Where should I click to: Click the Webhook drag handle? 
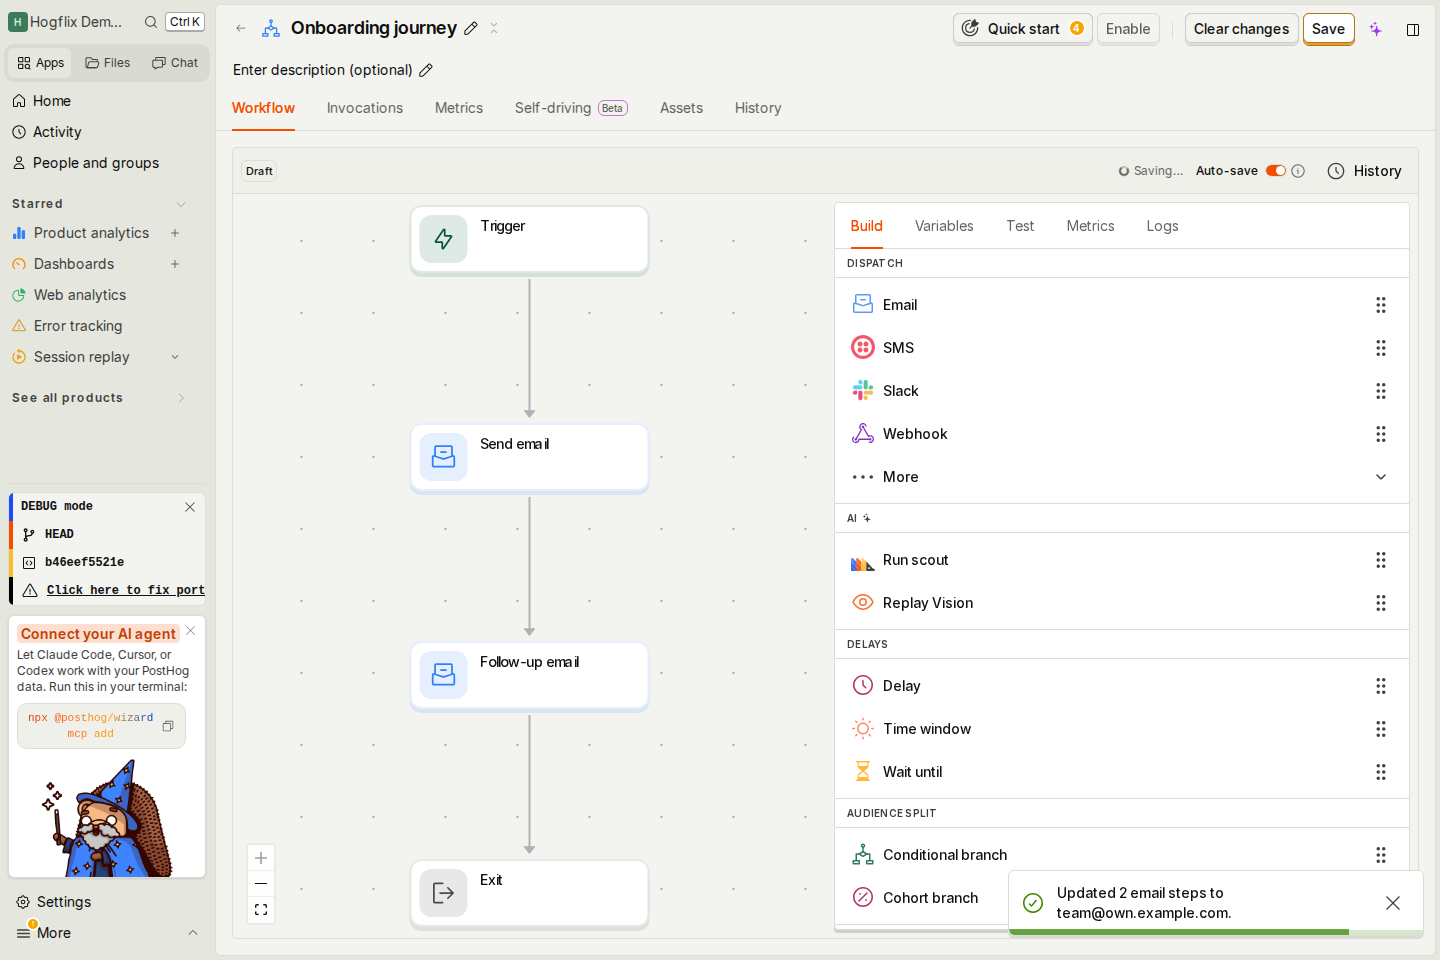(x=1381, y=434)
